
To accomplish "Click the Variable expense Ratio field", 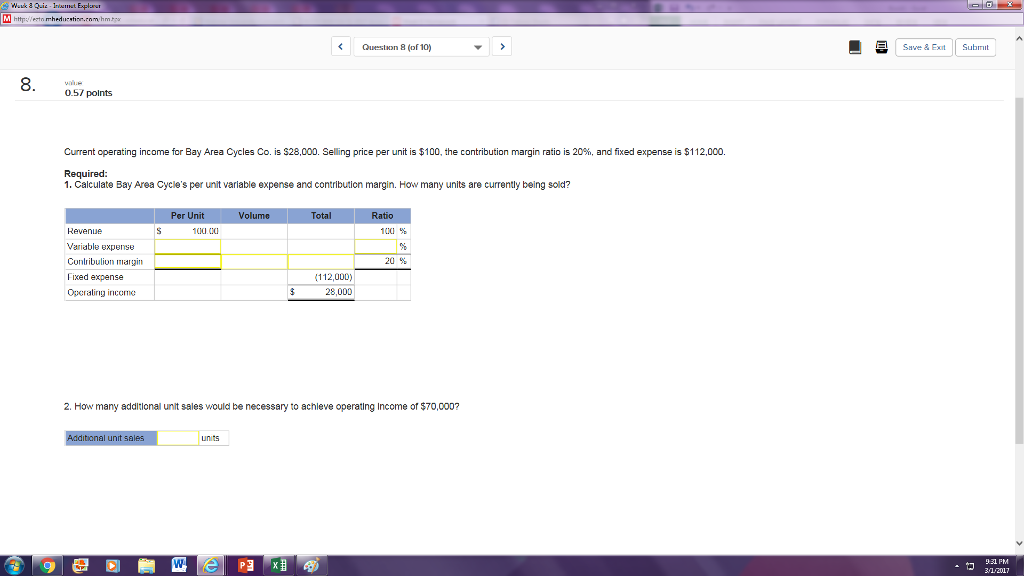I will 376,246.
